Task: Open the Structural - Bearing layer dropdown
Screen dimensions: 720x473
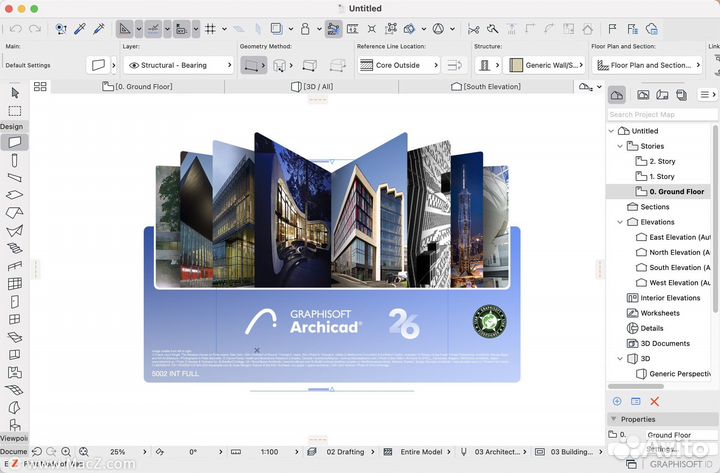Action: (x=179, y=65)
